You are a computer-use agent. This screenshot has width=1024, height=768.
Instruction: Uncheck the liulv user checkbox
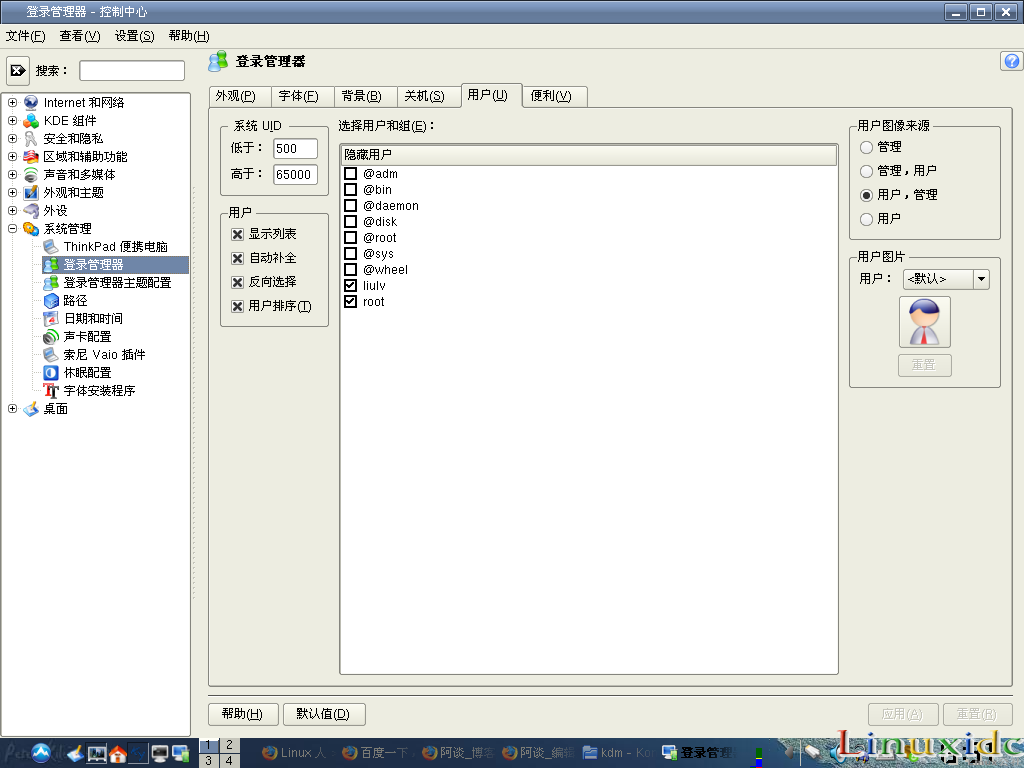click(x=351, y=285)
